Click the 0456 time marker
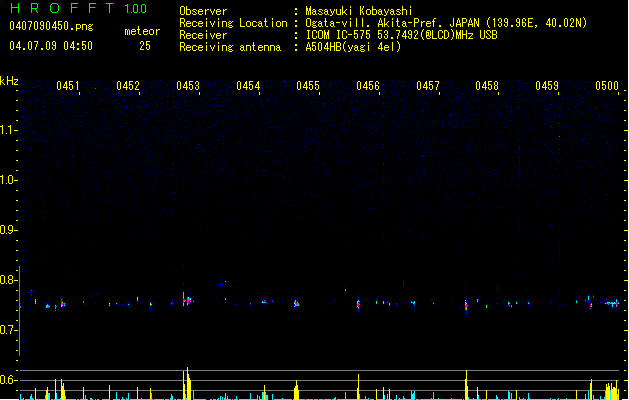Viewport: 629px width, 400px height. [x=368, y=86]
